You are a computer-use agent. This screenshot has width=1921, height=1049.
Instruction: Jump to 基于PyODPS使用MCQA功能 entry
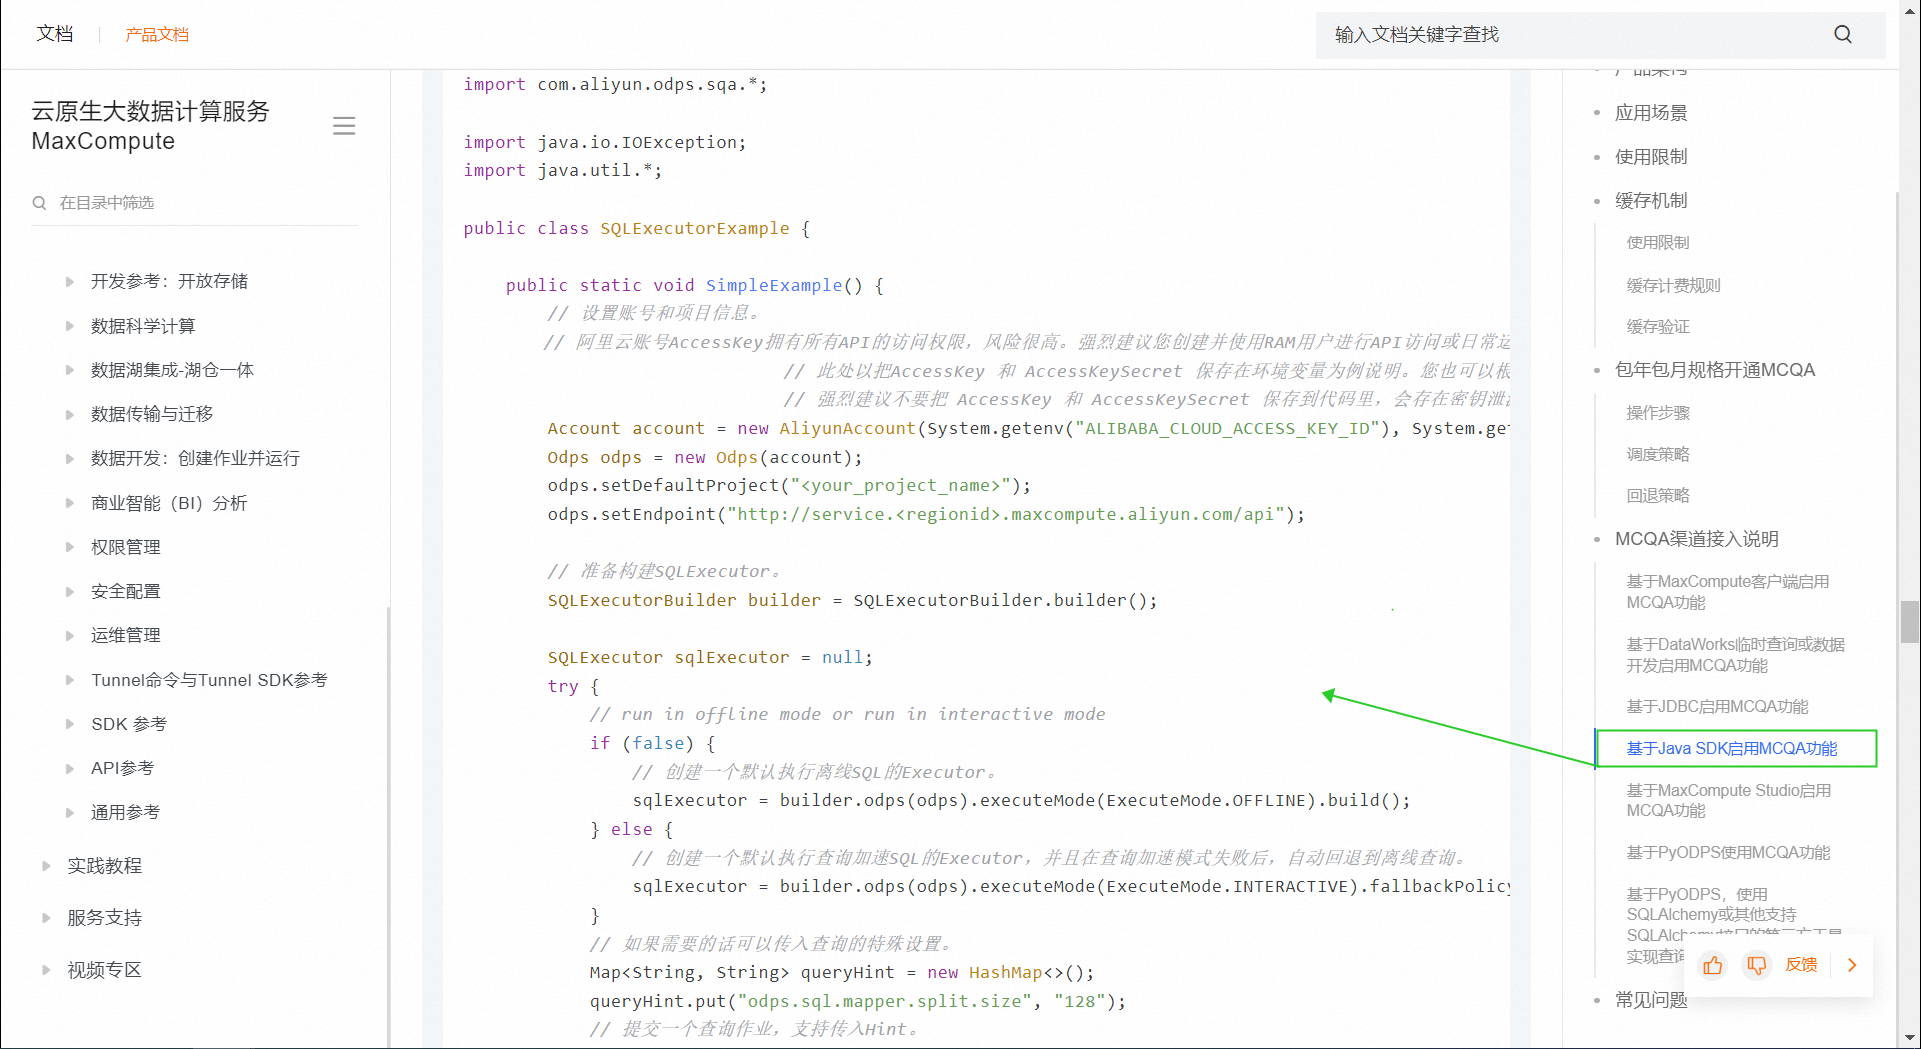[x=1728, y=853]
